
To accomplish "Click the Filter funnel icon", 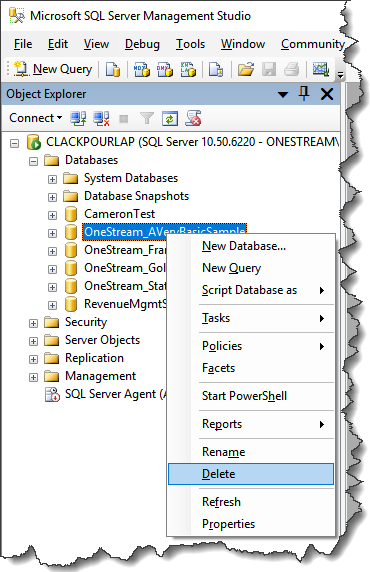I will point(147,118).
